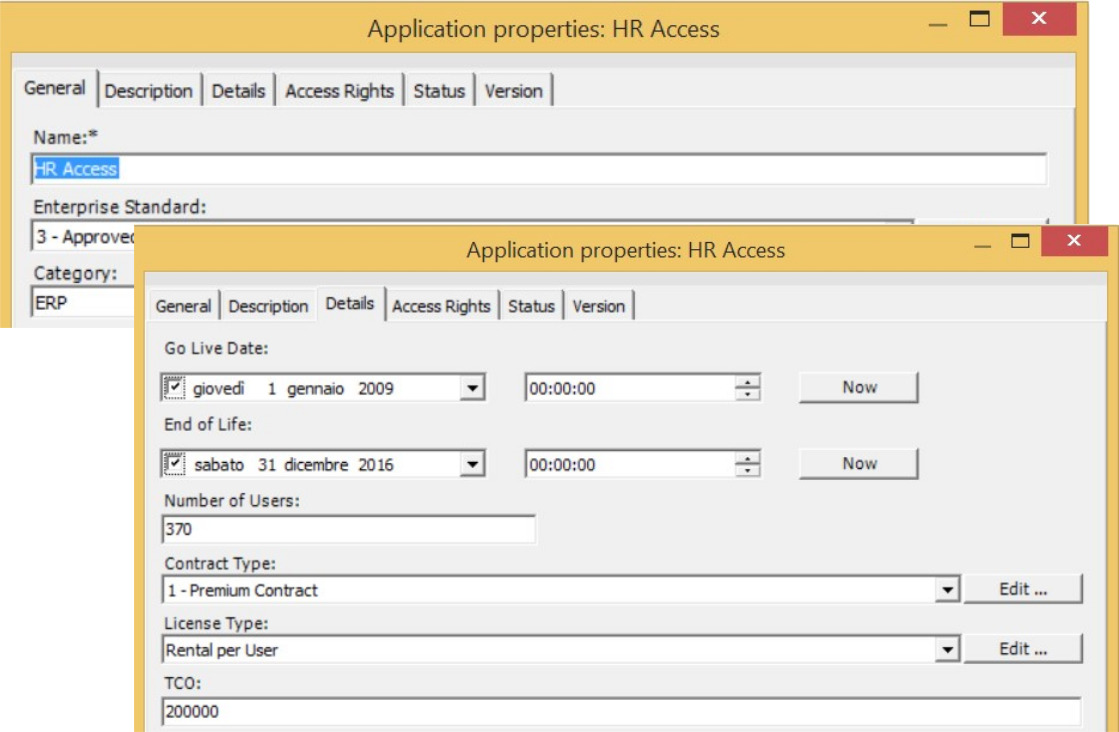Open the Go Live Date calendar dropdown
Image resolution: width=1119 pixels, height=732 pixels.
473,388
